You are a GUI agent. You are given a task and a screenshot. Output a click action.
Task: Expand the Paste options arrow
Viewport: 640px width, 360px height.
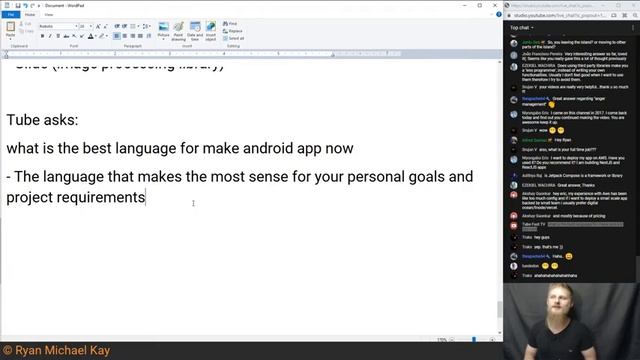coord(10,39)
